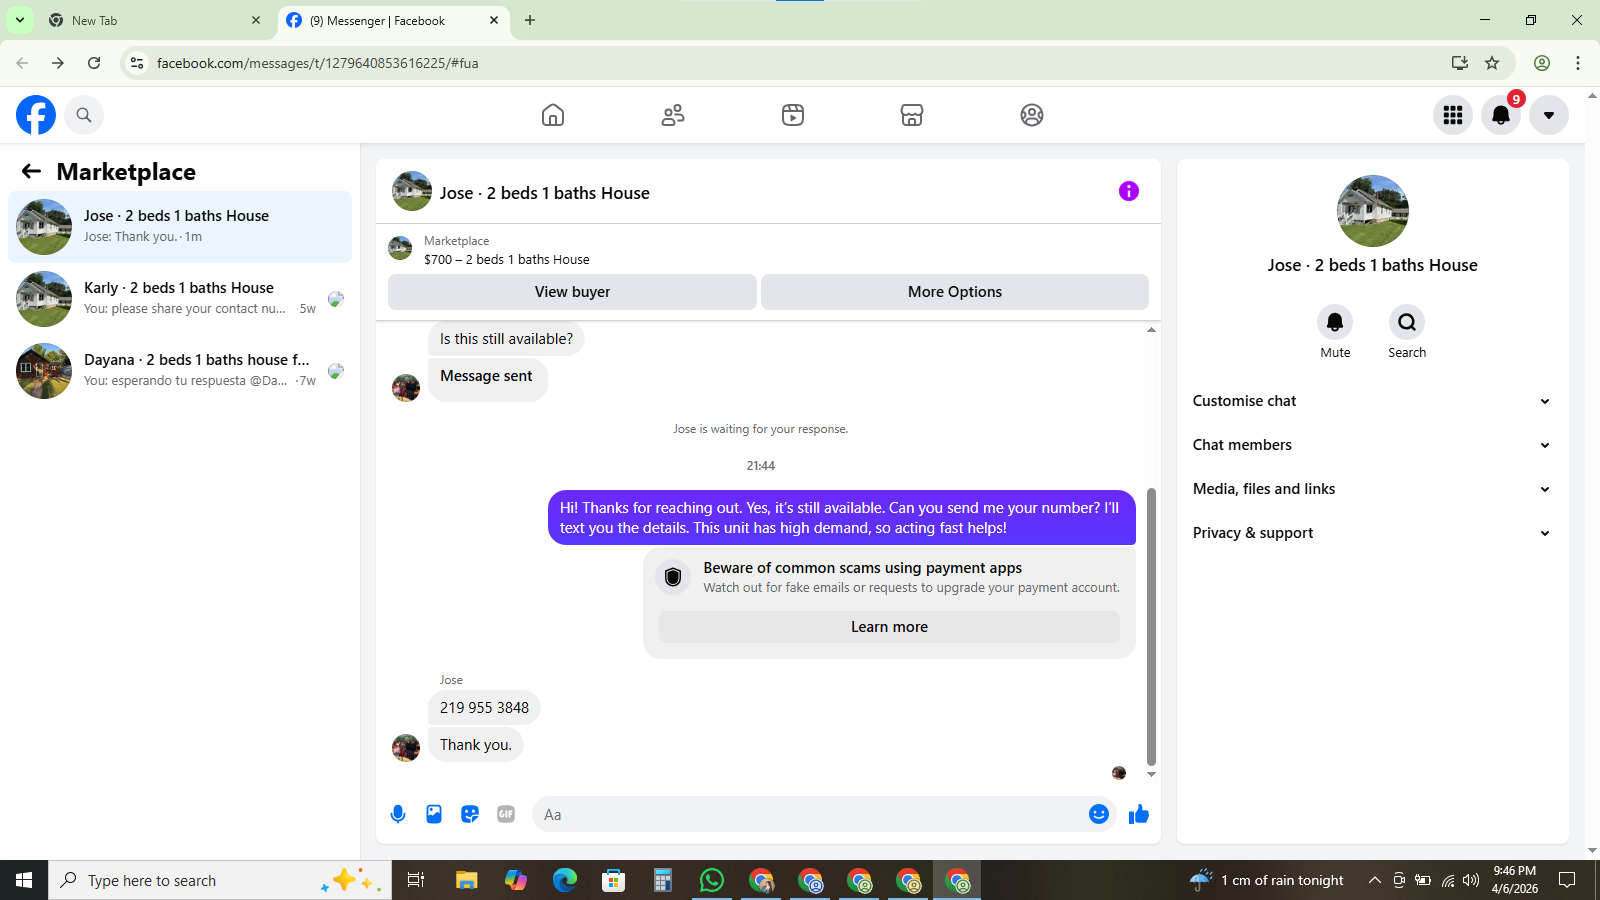Open the Marketplace storefront icon
Viewport: 1600px width, 900px height.
pyautogui.click(x=912, y=115)
